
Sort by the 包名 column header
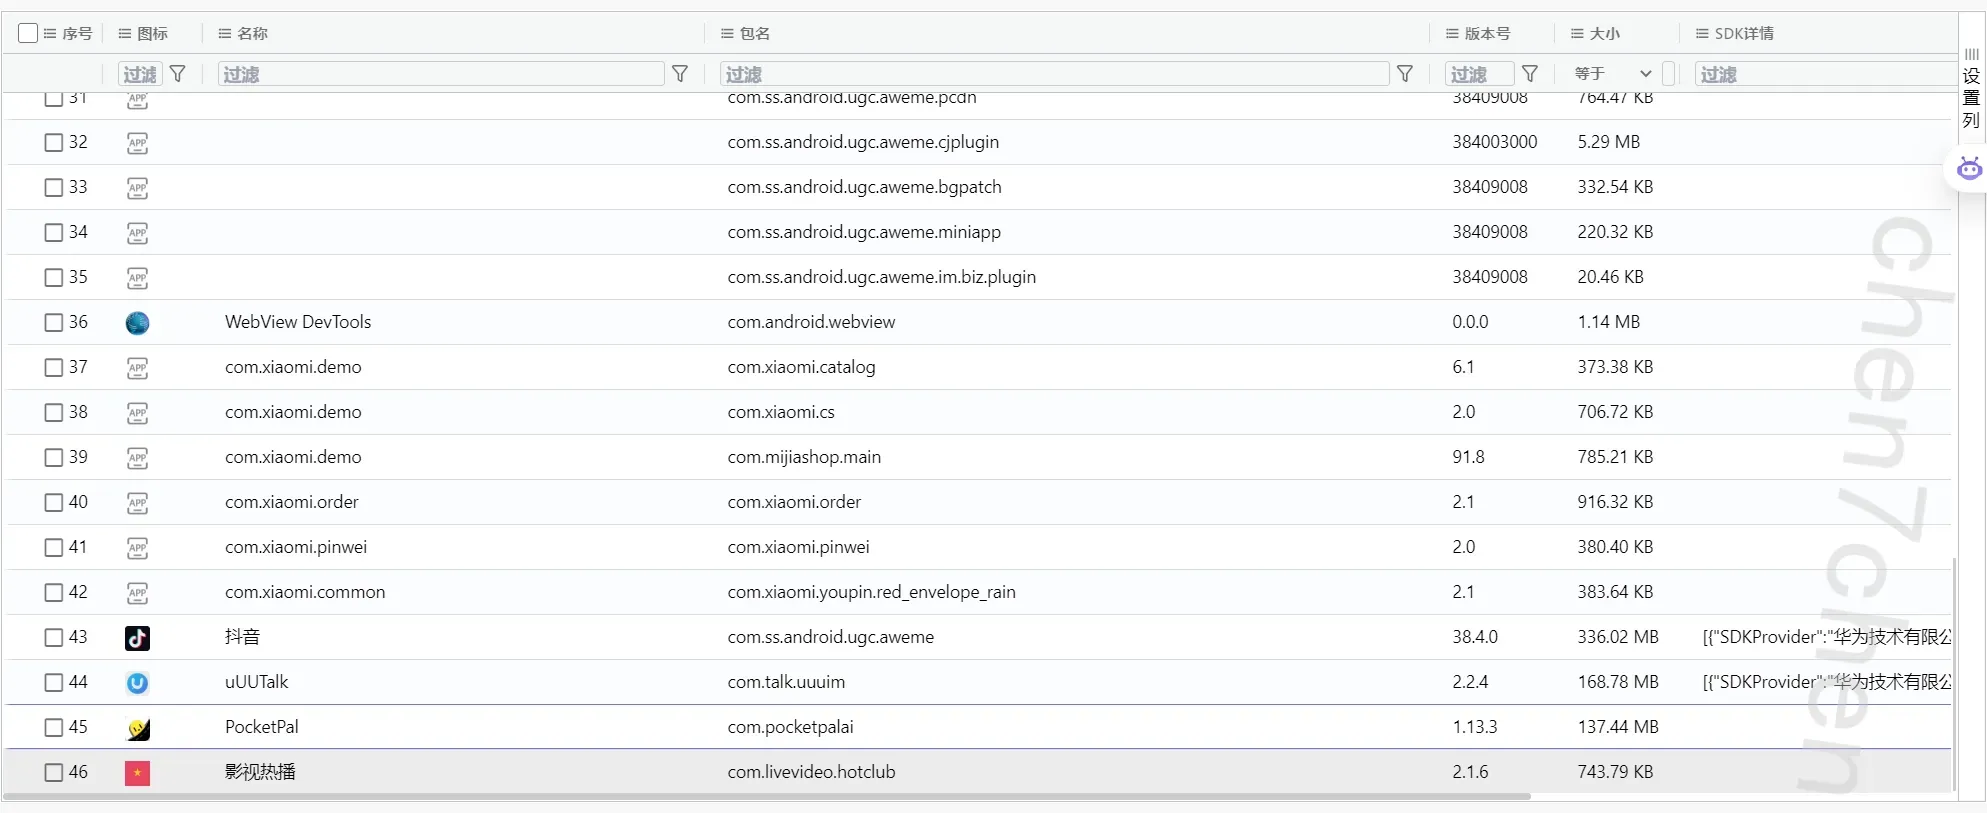coord(755,33)
